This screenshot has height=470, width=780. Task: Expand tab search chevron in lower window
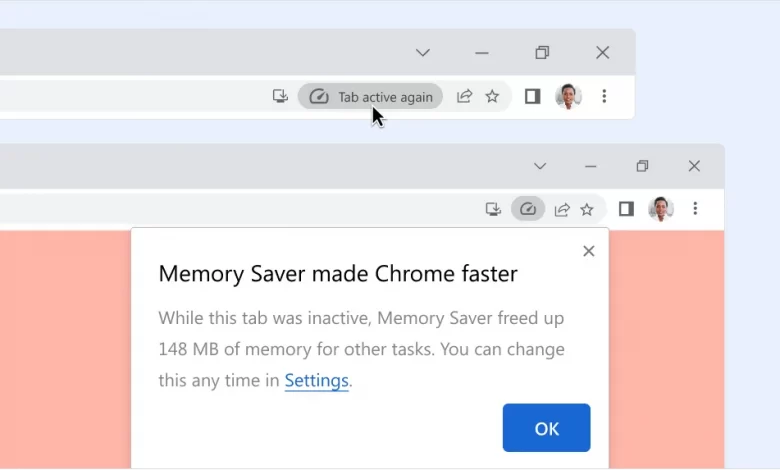click(x=540, y=166)
